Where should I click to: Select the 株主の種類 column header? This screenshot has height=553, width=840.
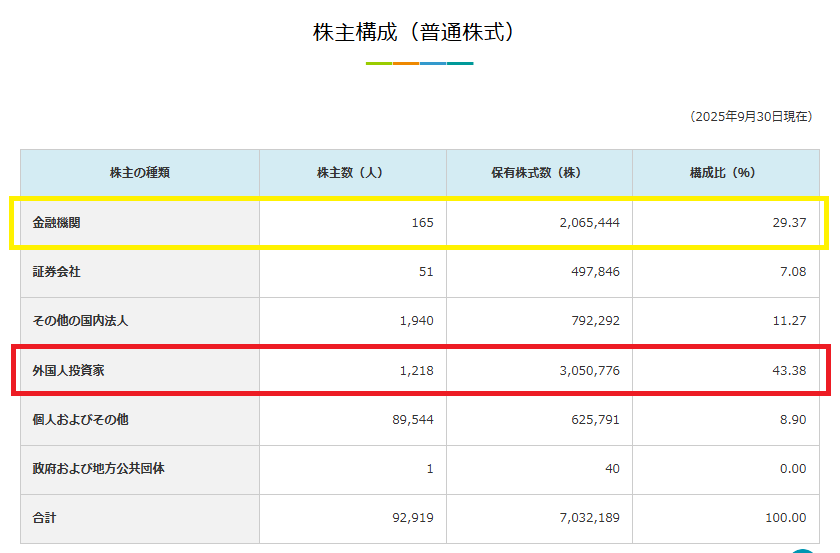pos(140,173)
